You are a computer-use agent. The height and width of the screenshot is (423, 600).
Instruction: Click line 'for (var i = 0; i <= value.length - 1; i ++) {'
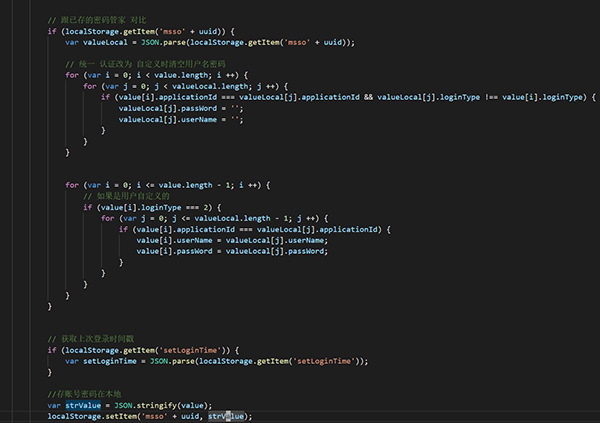(x=168, y=185)
